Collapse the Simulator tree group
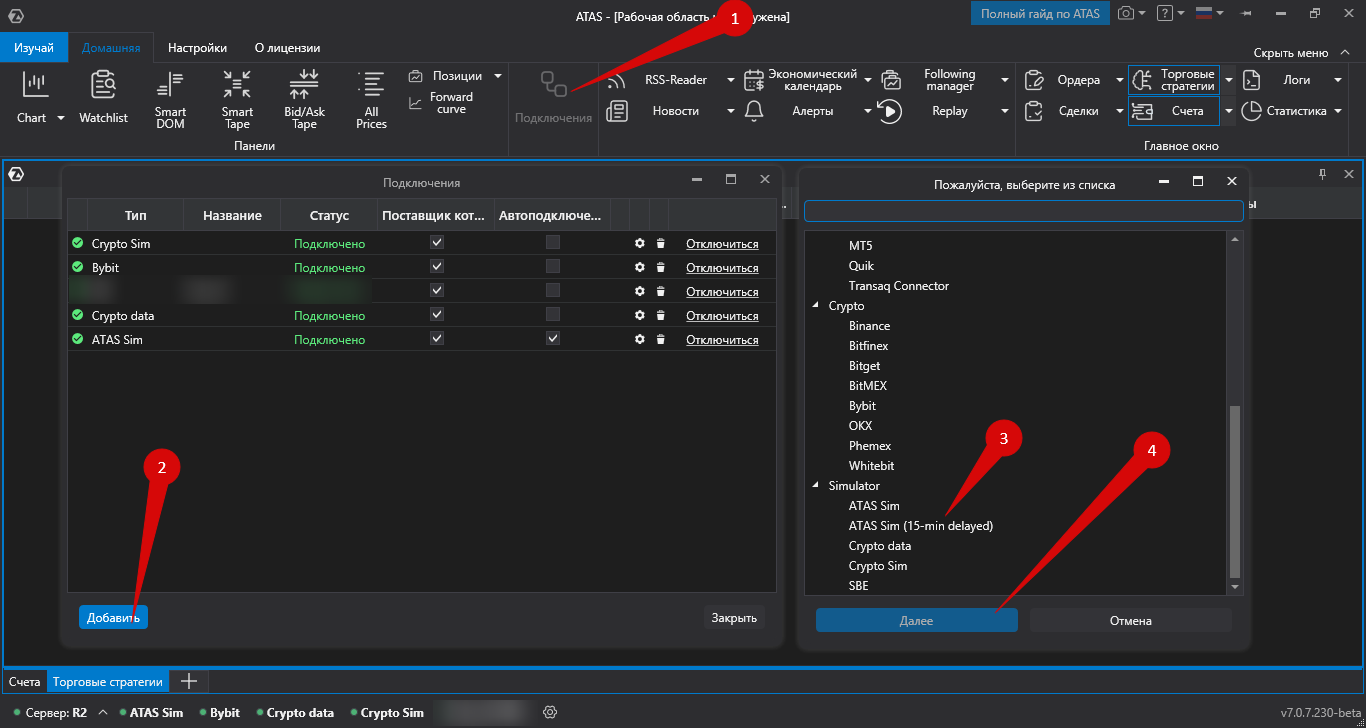The width and height of the screenshot is (1366, 728). [816, 486]
